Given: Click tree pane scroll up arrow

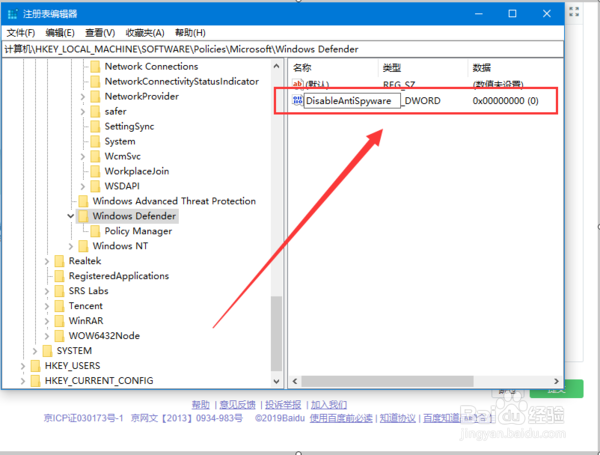Looking at the screenshot, I should [276, 66].
